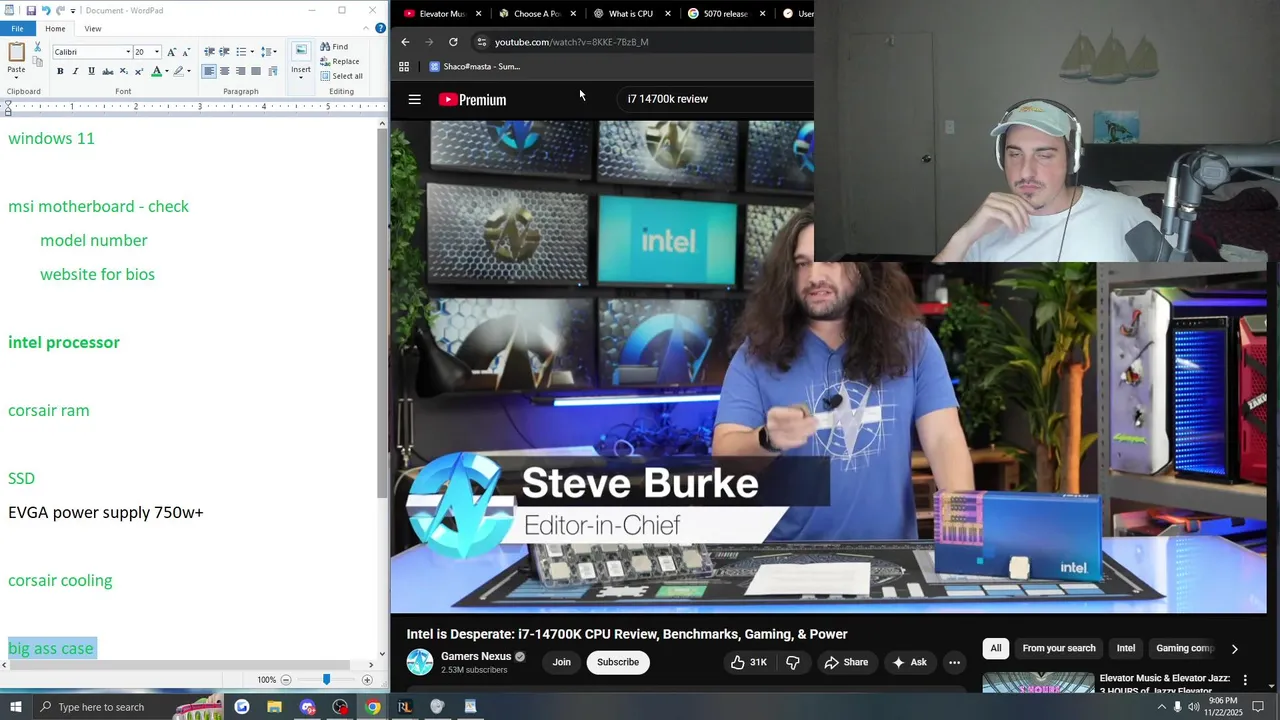Like the video with thumbs up
This screenshot has width=1280, height=720.
pyautogui.click(x=749, y=662)
